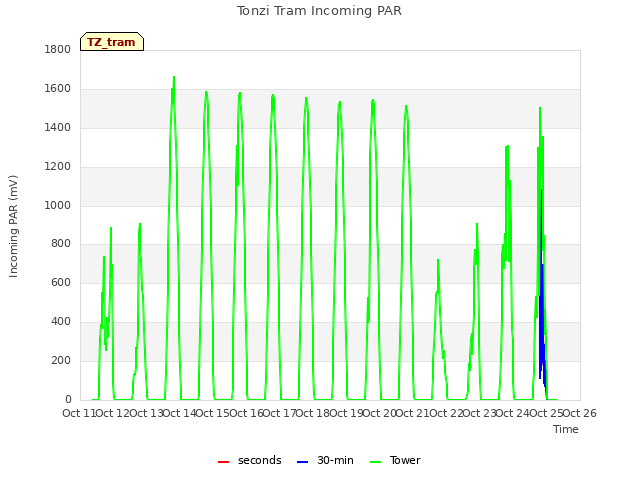
Task: Click the 200 y-axis tick label
Action: click(61, 360)
